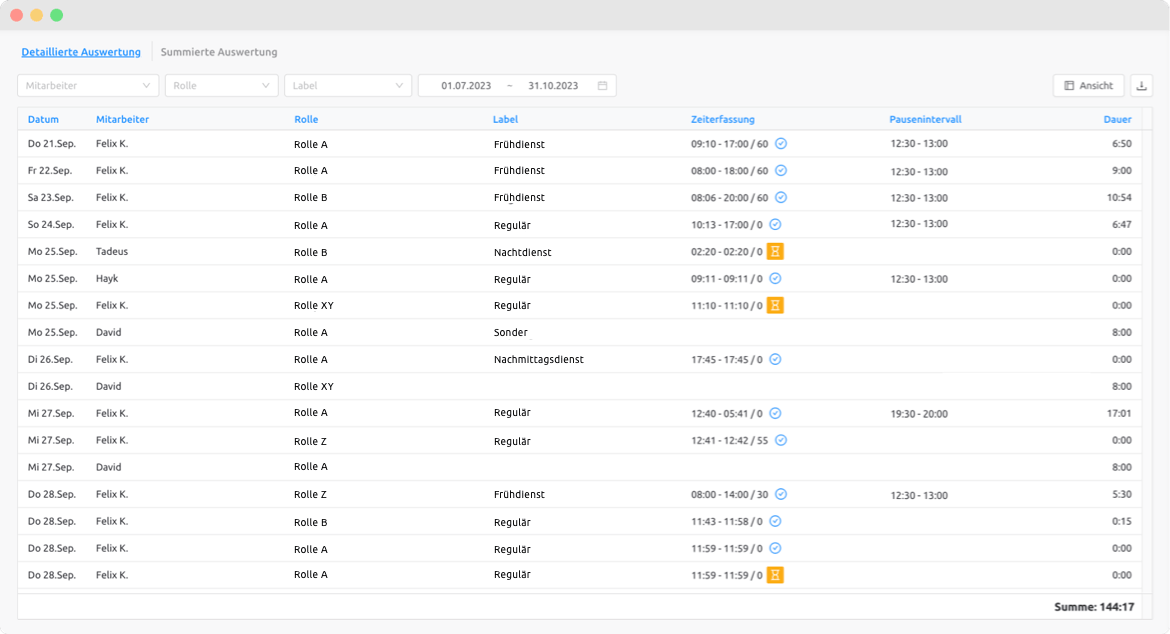Select Hayk employee name cell
The image size is (1170, 634).
click(107, 278)
